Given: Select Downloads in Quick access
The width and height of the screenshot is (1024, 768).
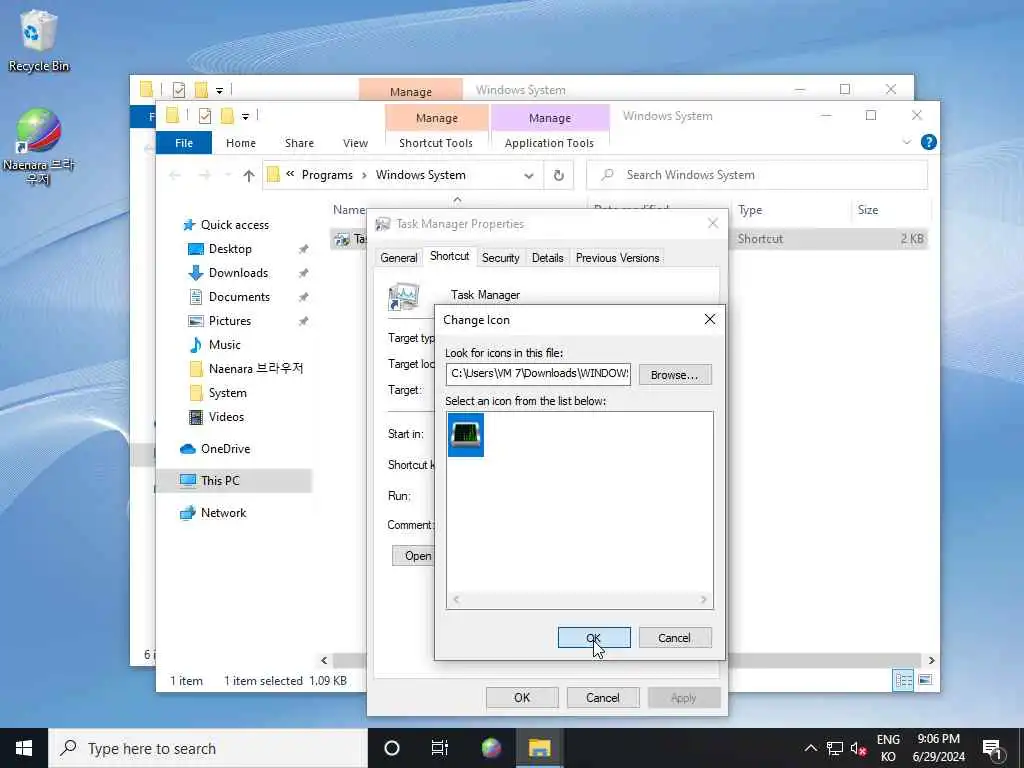Looking at the screenshot, I should [238, 273].
